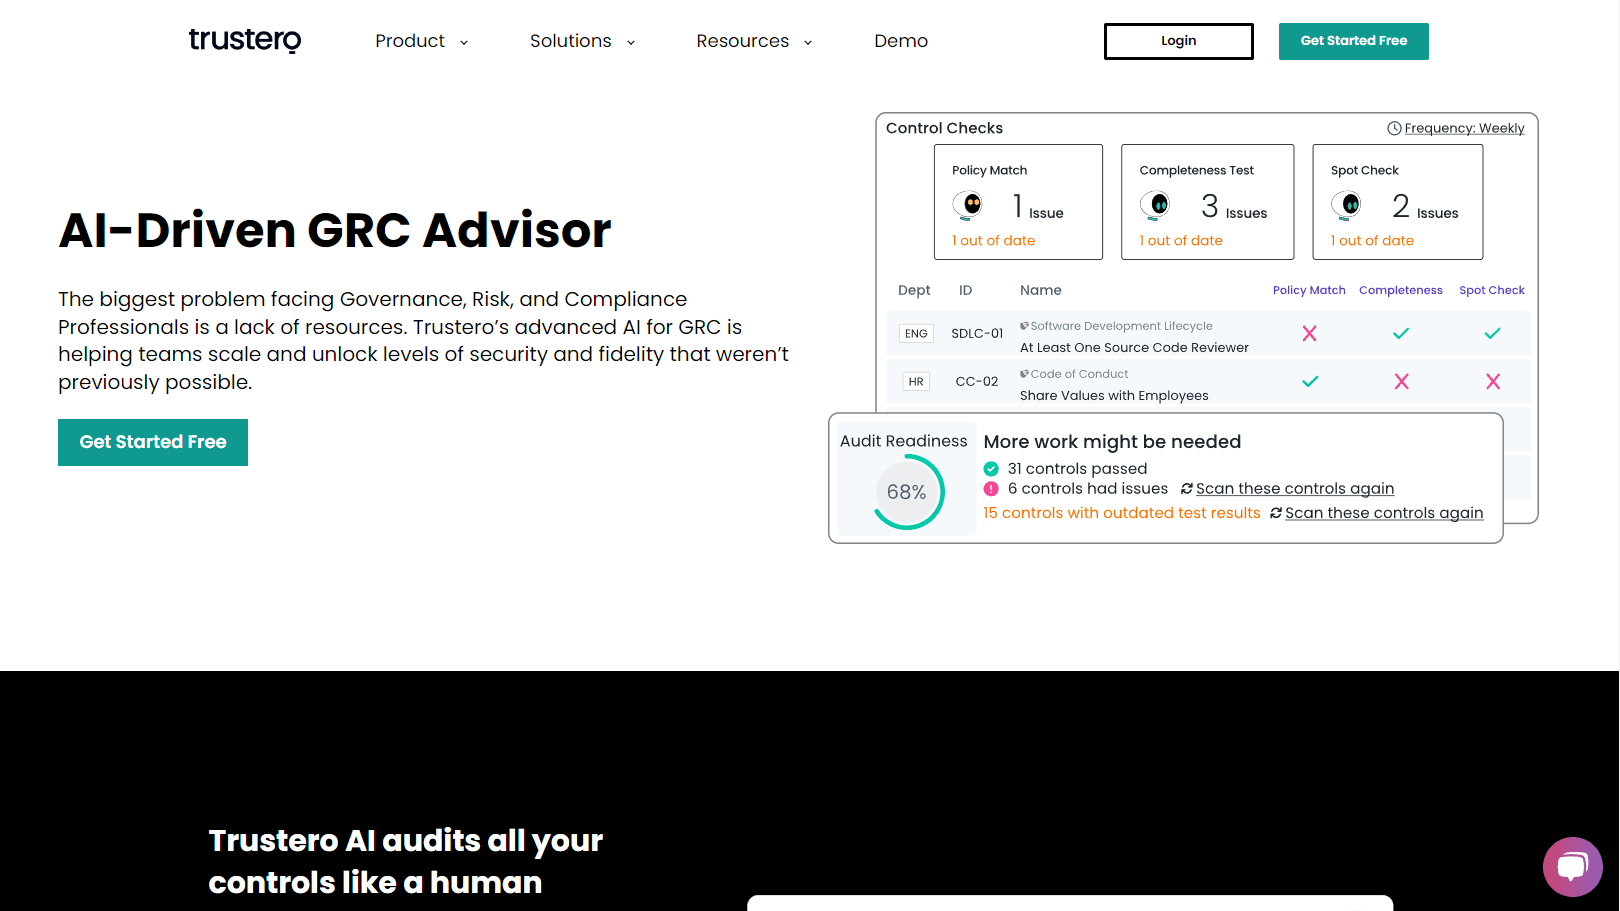Image resolution: width=1620 pixels, height=911 pixels.
Task: Click SDLC-01 Spot Check green checkmark
Action: (x=1492, y=333)
